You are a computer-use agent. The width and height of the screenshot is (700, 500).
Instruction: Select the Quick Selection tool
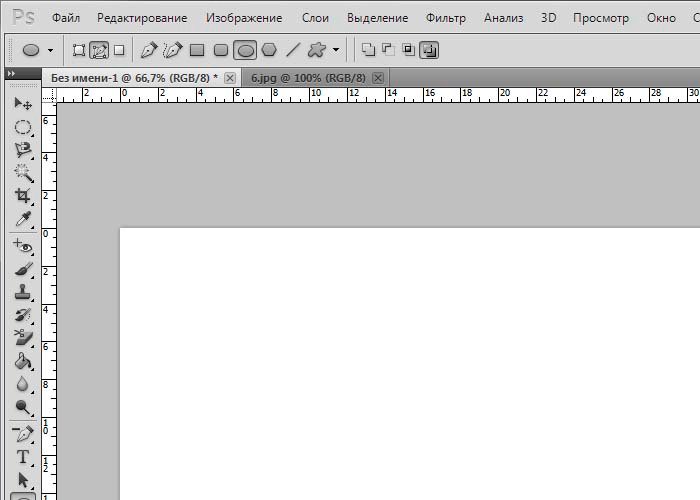coord(22,172)
